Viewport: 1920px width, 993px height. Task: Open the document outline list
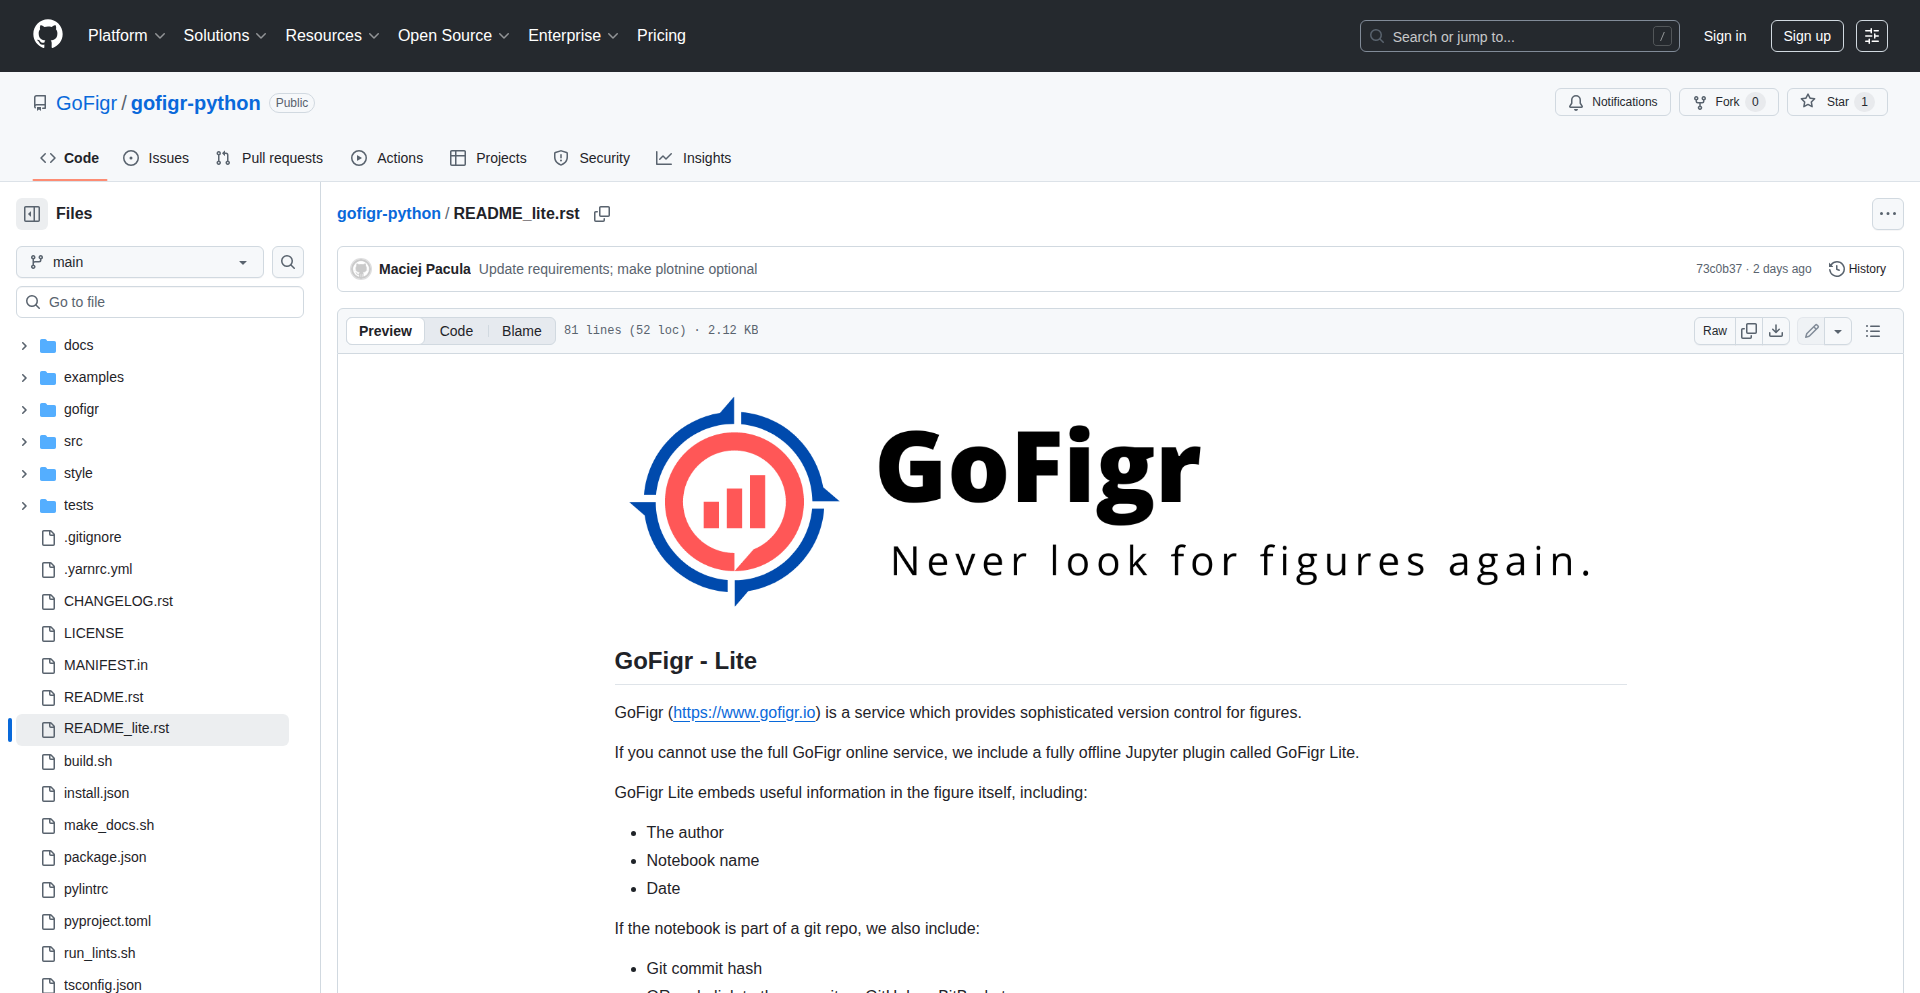click(x=1873, y=331)
